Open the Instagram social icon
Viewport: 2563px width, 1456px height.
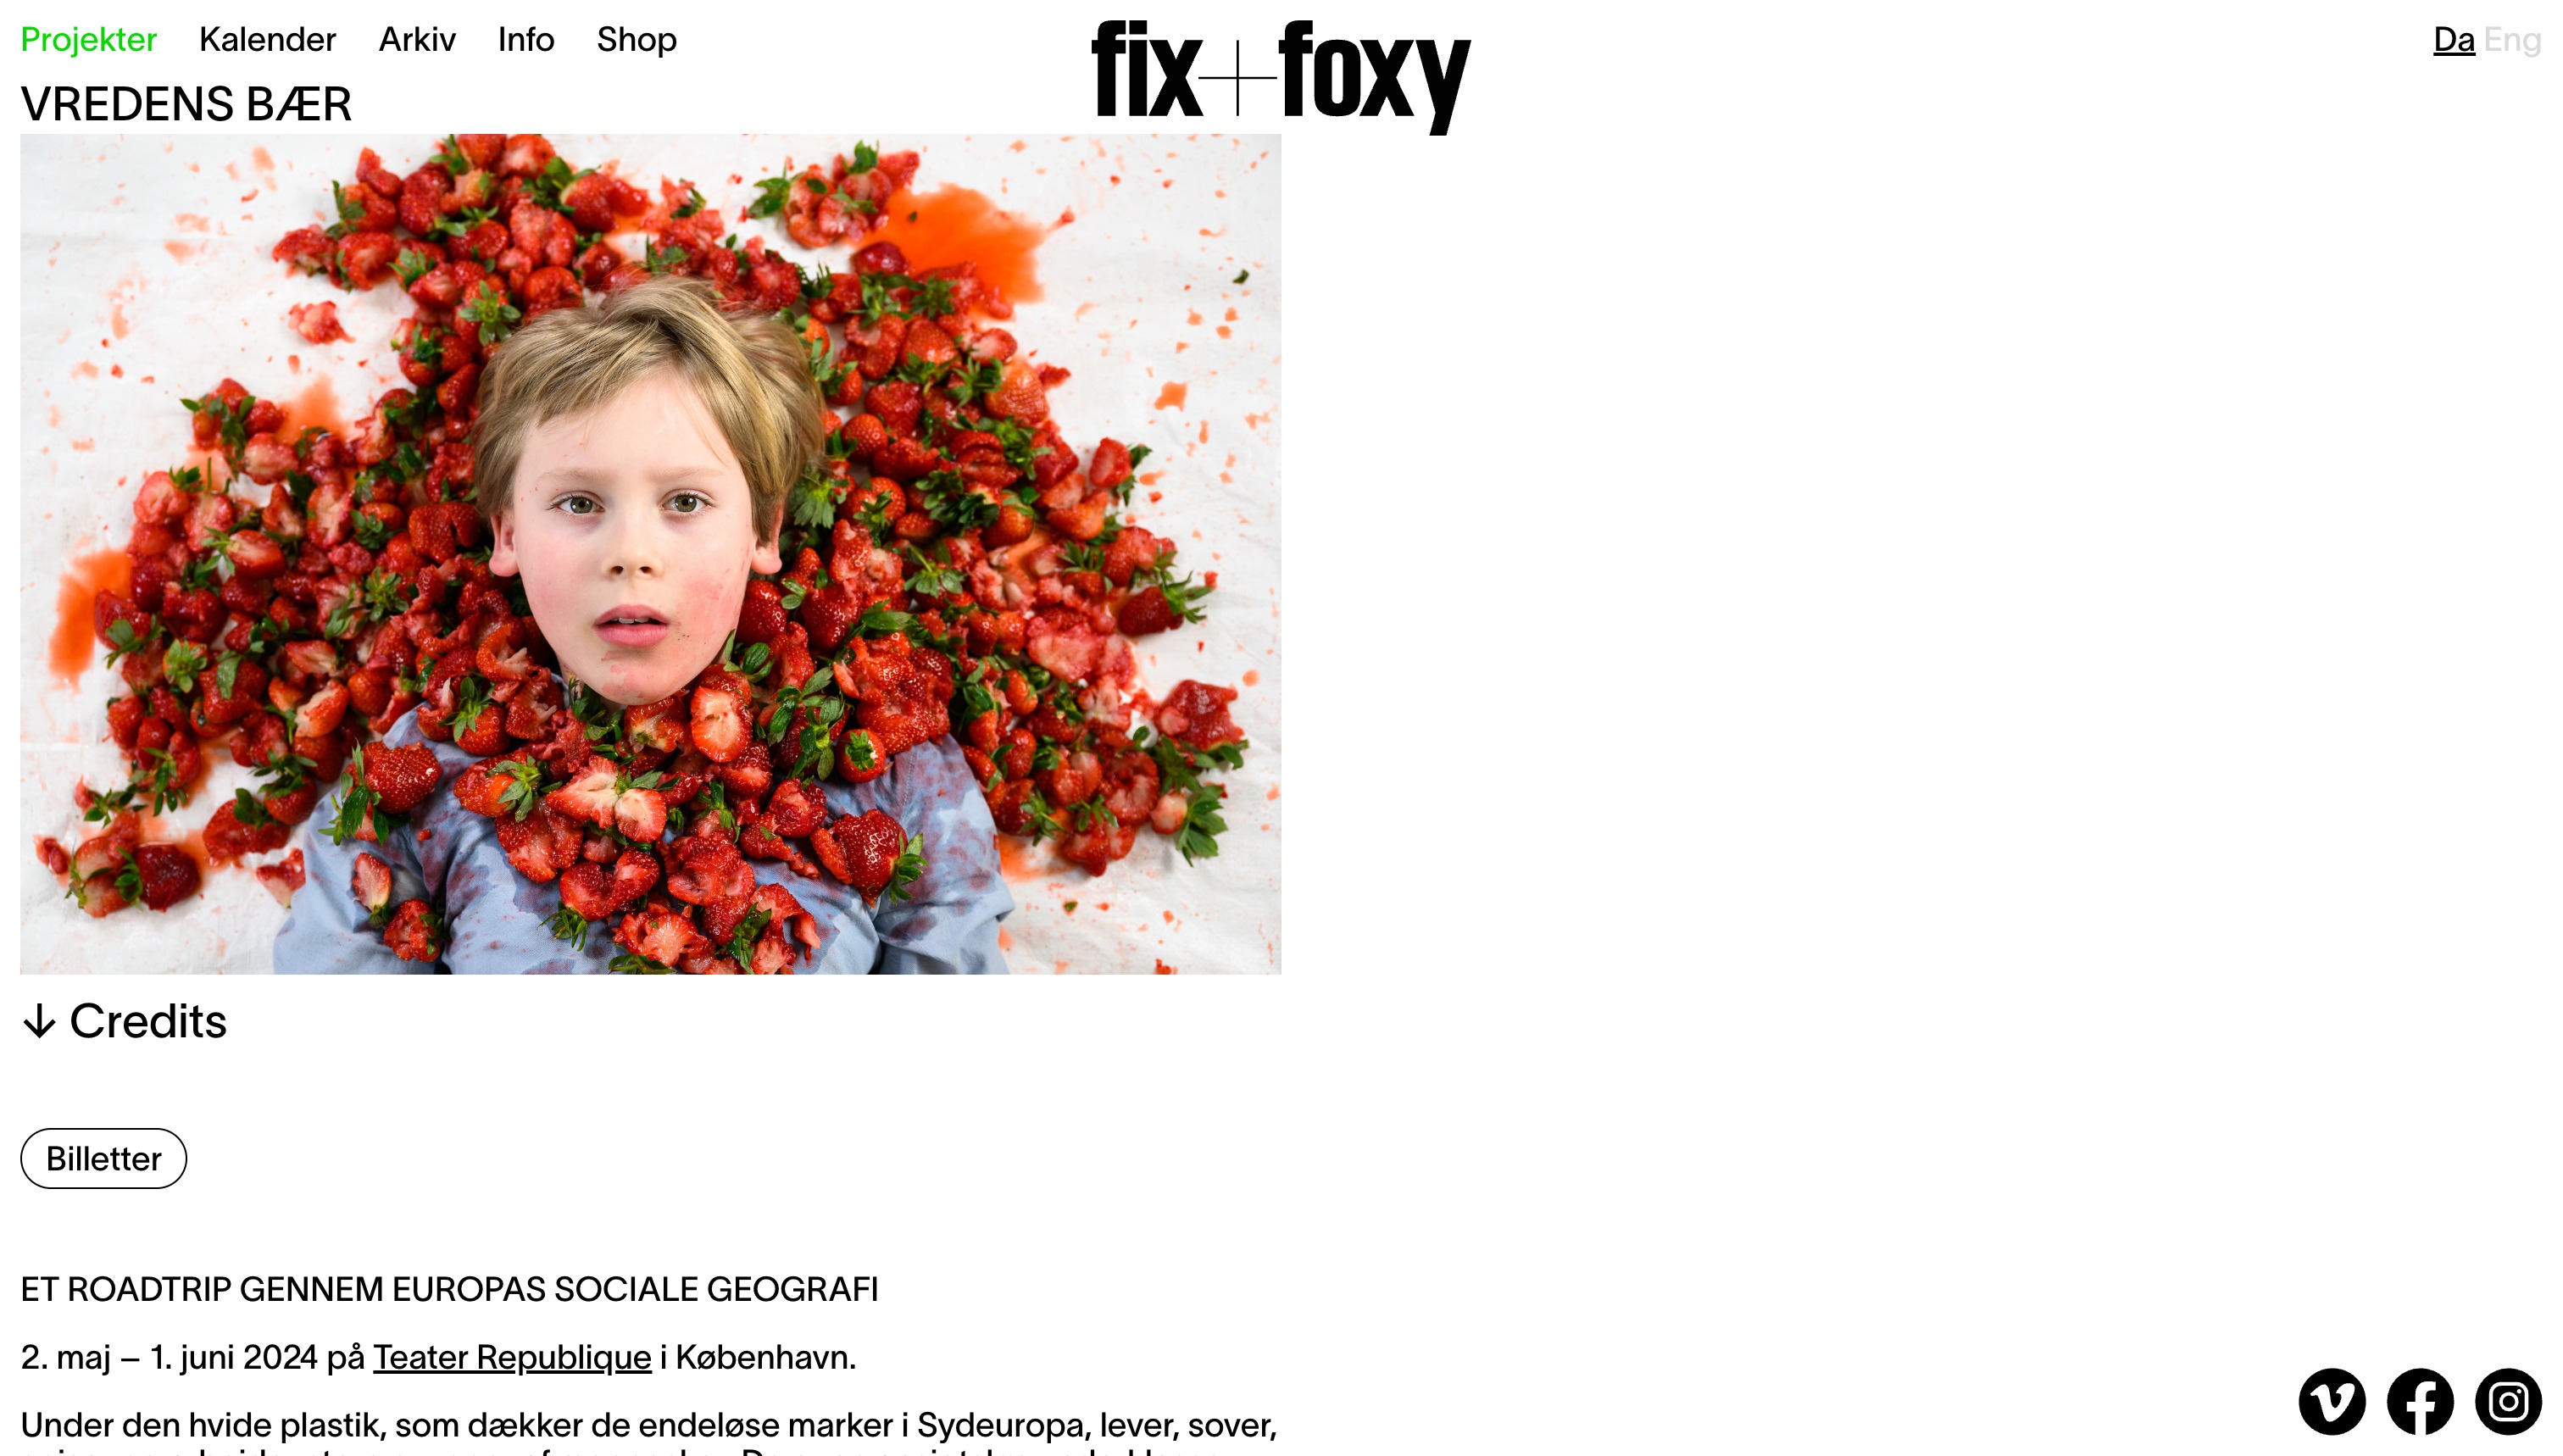pos(2507,1402)
